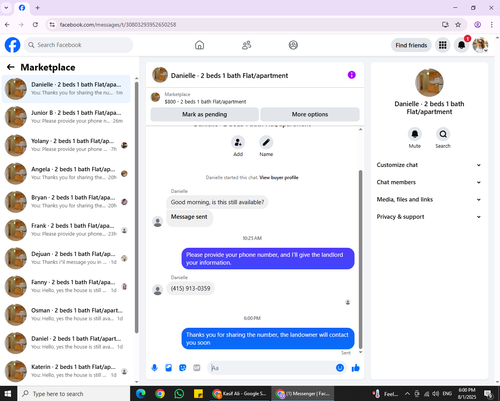
Task: Mute the Danielle conversation
Action: click(415, 134)
